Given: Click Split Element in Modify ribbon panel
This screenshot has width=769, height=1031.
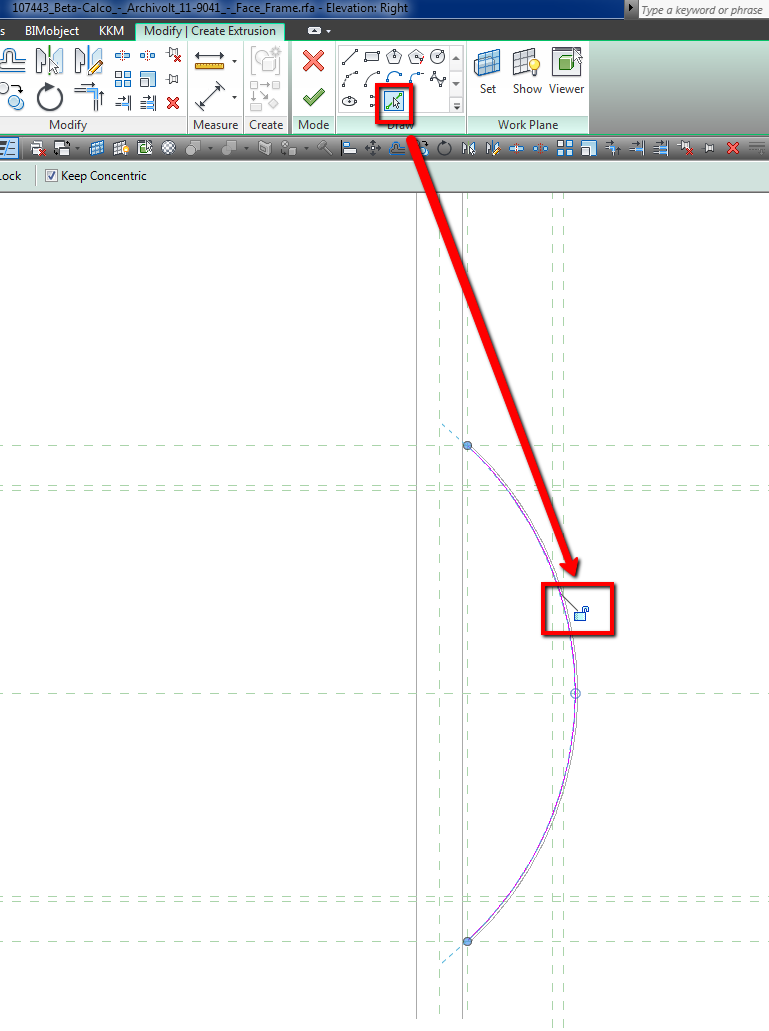Looking at the screenshot, I should coord(123,56).
